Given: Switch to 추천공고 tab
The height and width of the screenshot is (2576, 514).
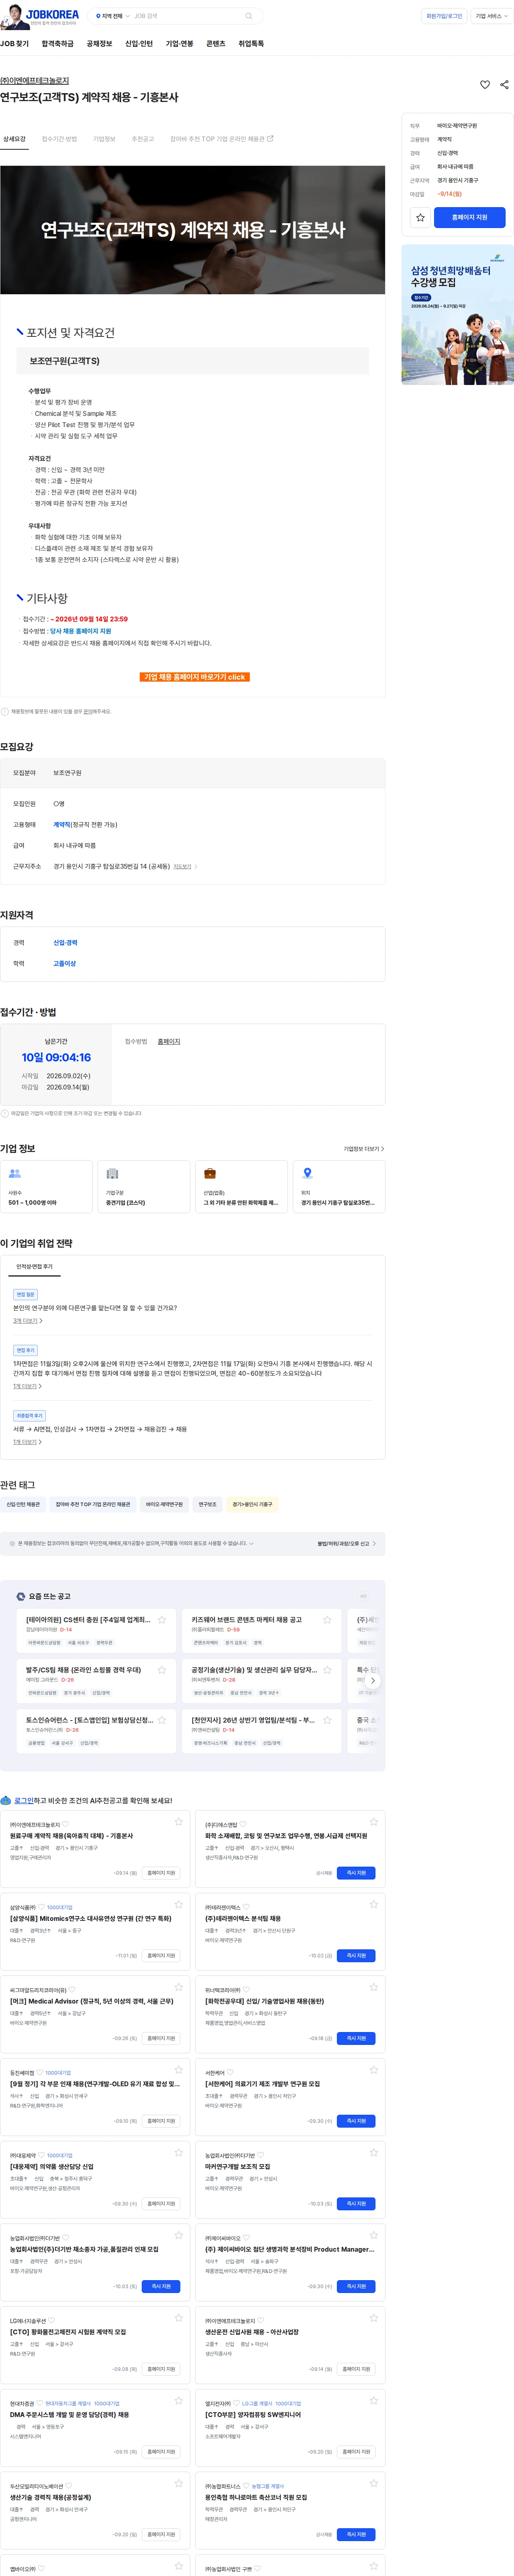Looking at the screenshot, I should pyautogui.click(x=143, y=139).
